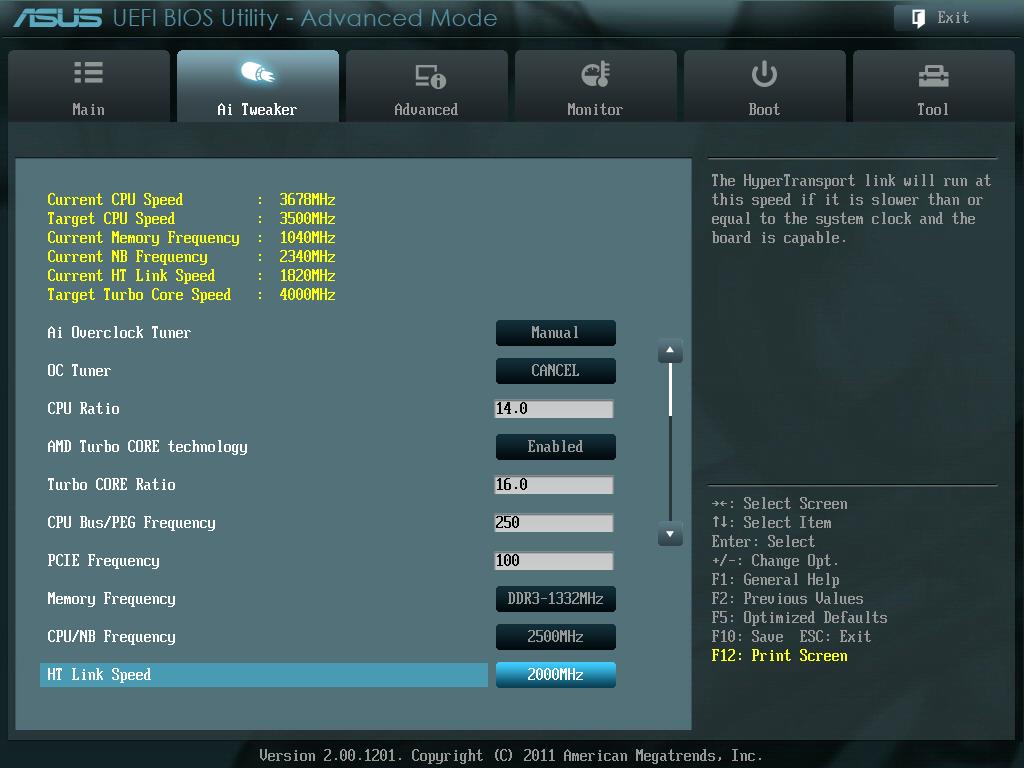
Task: Click the CPU Ratio 14.0 field
Action: pyautogui.click(x=554, y=409)
